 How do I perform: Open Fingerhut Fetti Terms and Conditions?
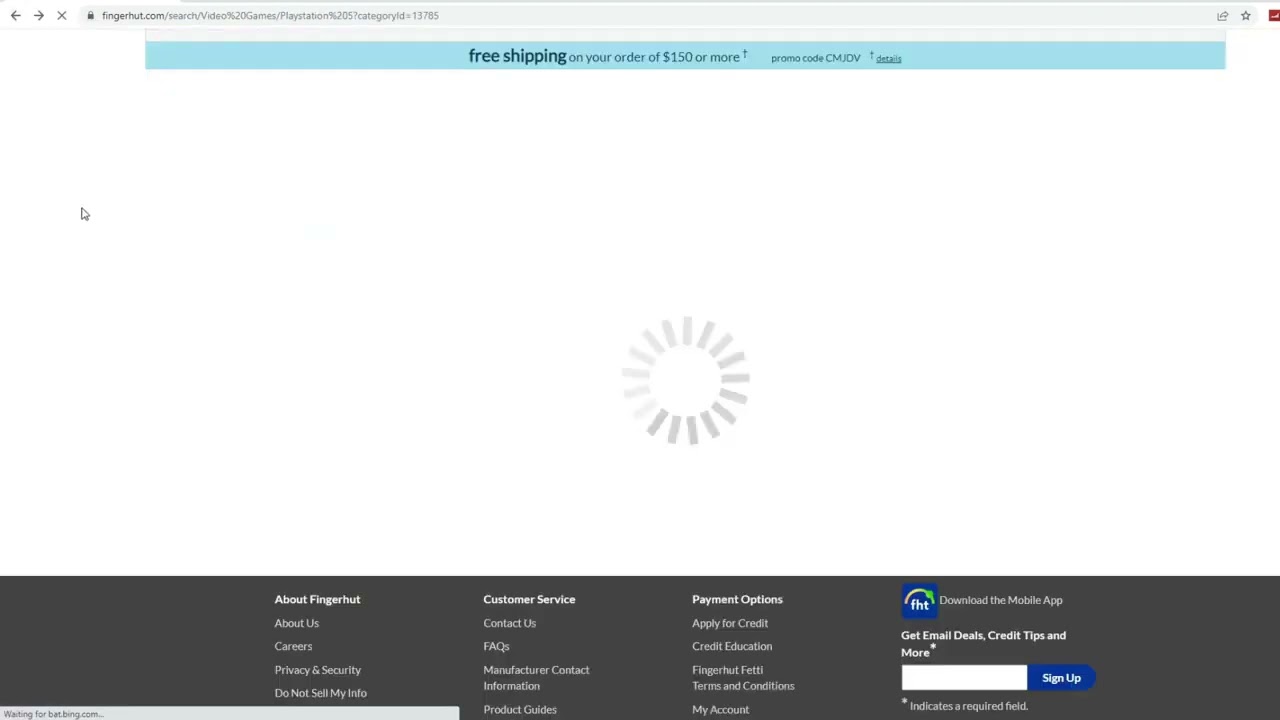(743, 678)
